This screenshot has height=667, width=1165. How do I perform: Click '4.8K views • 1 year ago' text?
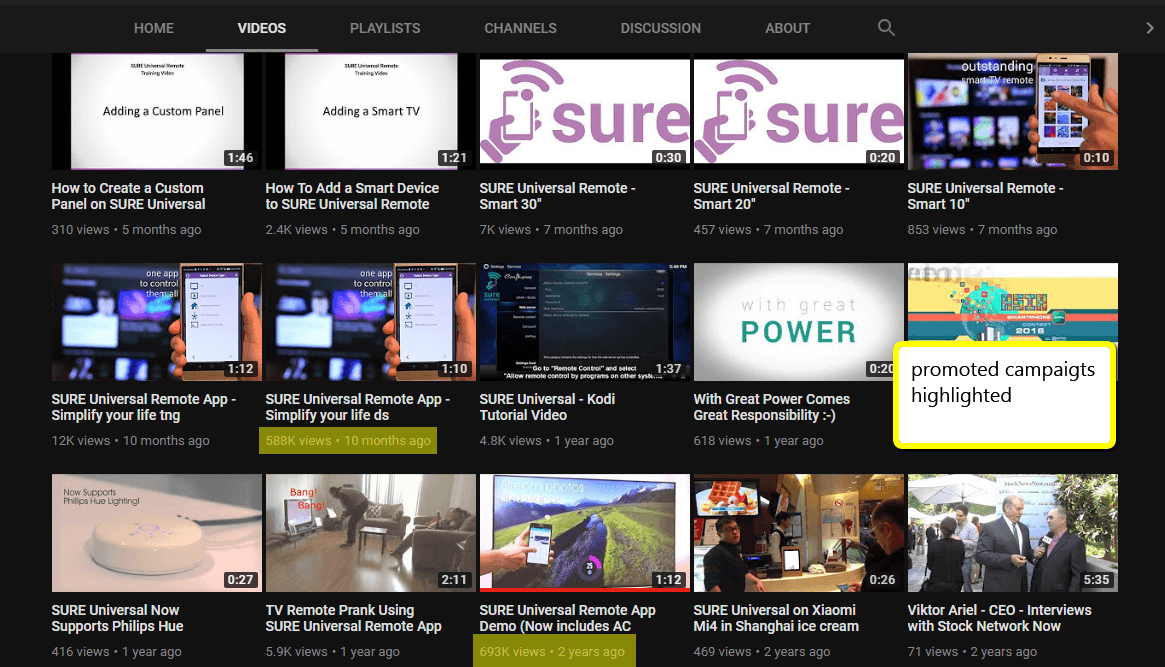pos(547,440)
